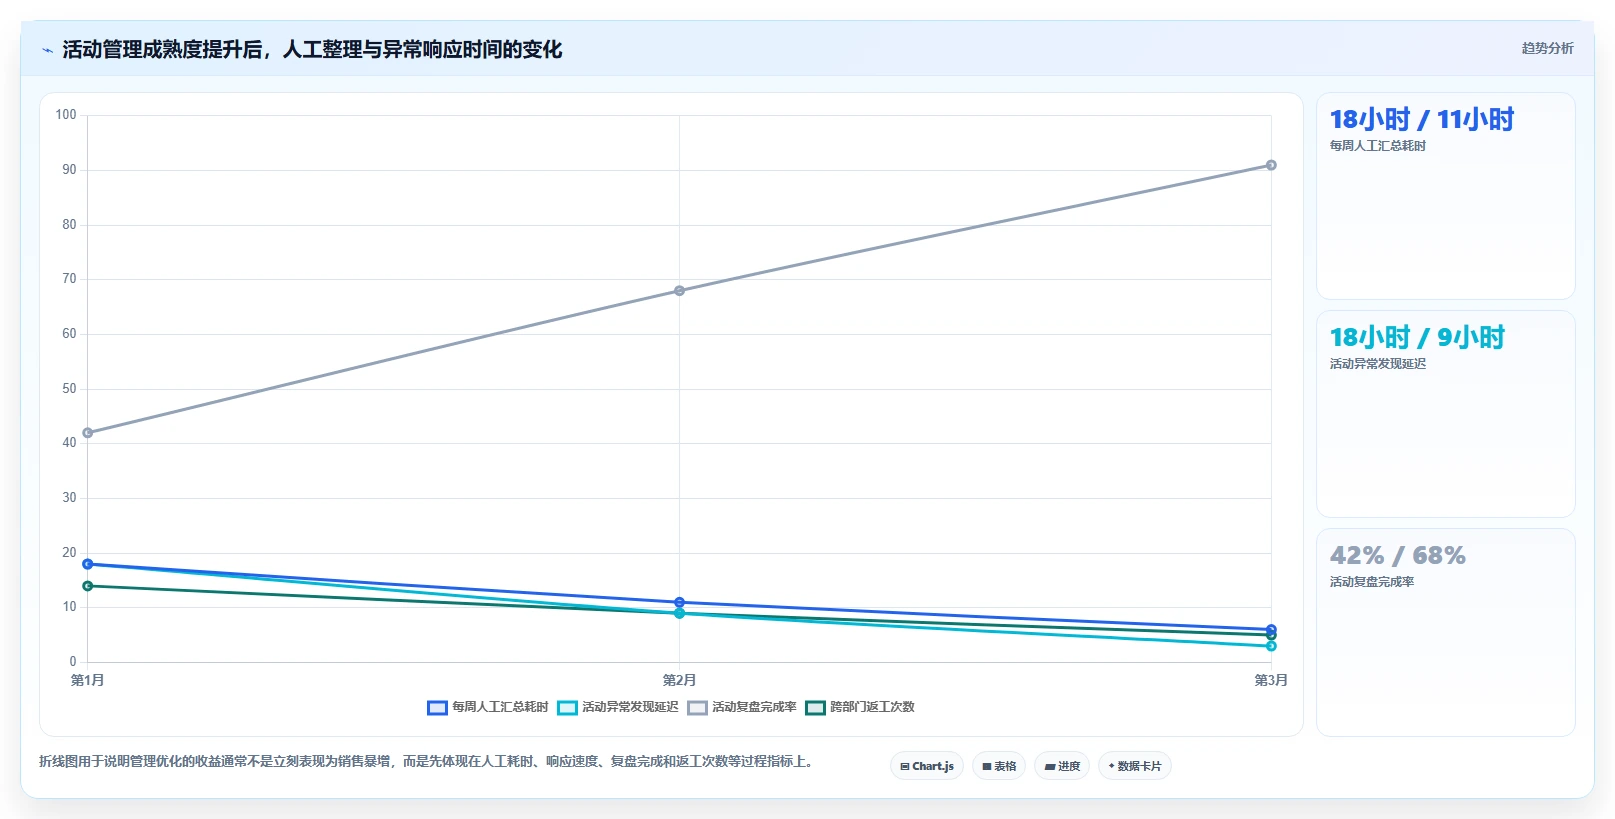The width and height of the screenshot is (1615, 819).
Task: Click the 0 y-axis tick label
Action: tap(72, 661)
